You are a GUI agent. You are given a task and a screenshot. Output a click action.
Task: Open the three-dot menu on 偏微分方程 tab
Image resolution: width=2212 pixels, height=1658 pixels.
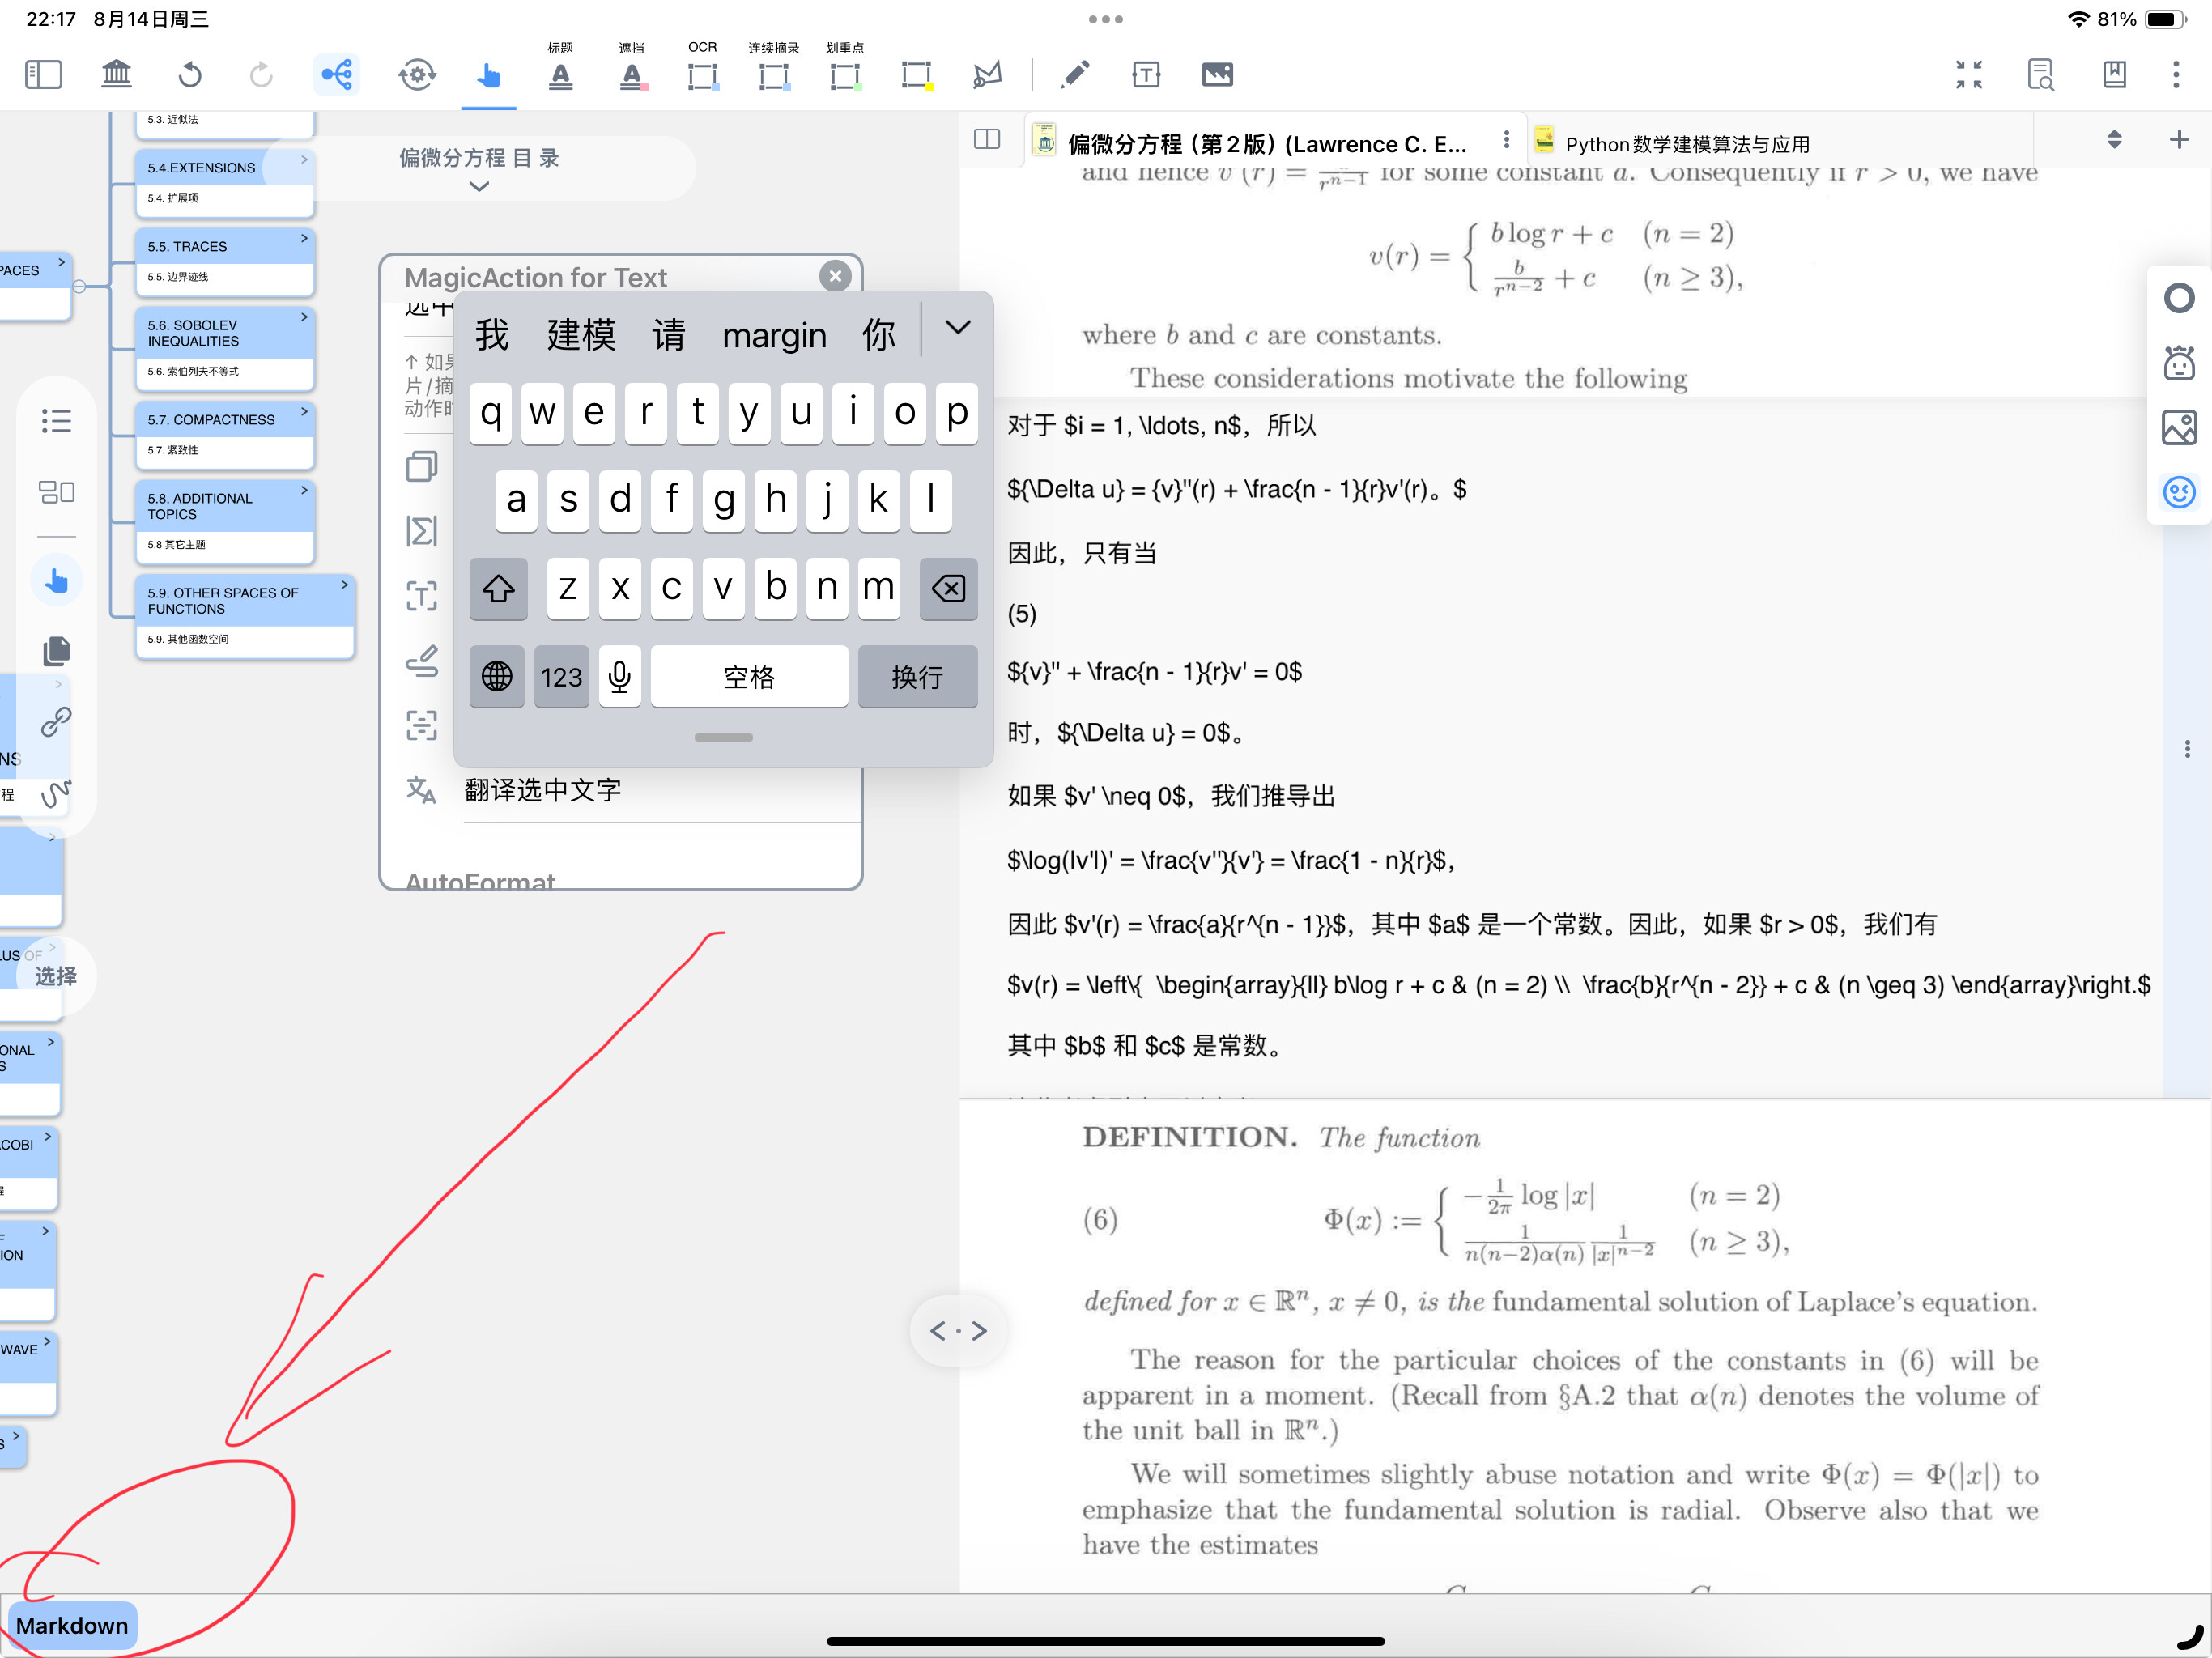pos(1506,141)
